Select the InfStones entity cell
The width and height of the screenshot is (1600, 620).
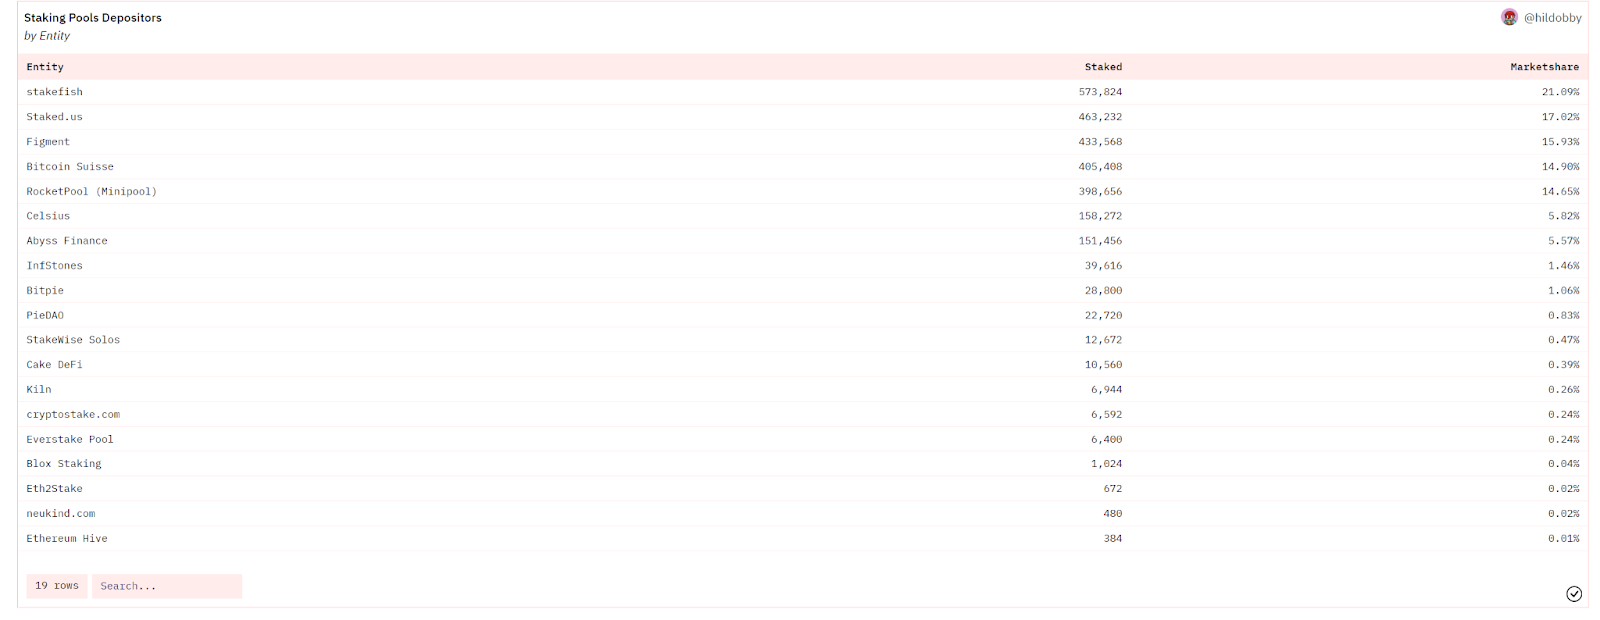pos(55,266)
